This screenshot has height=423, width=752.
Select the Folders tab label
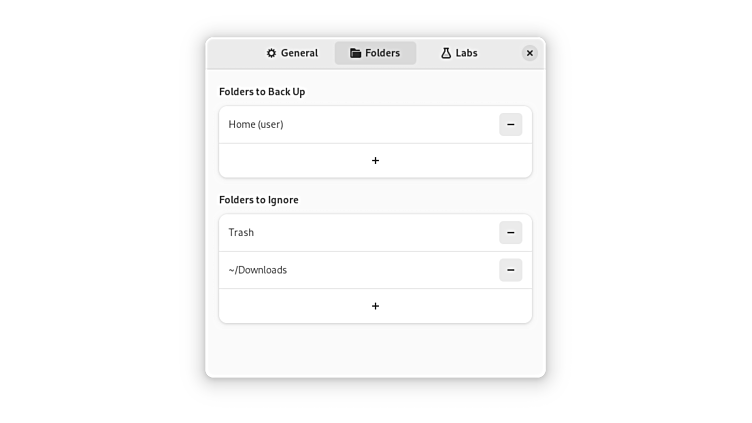[x=382, y=53]
